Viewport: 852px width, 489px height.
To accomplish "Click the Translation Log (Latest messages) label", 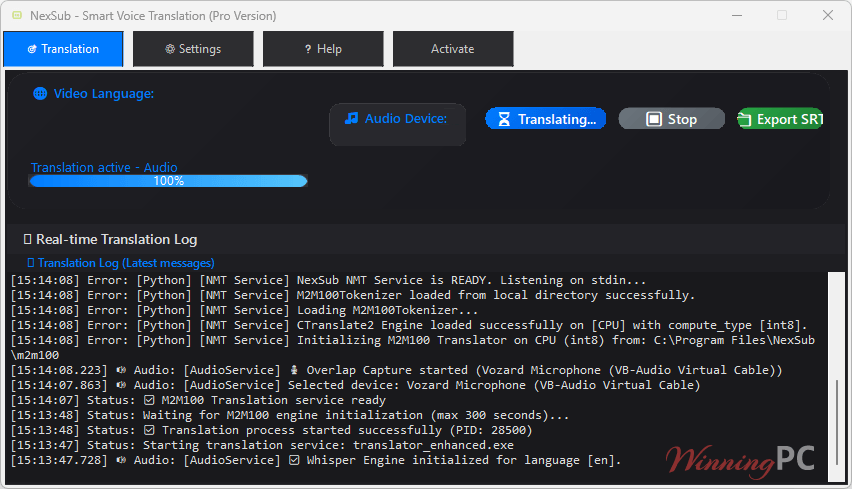I will click(x=126, y=263).
